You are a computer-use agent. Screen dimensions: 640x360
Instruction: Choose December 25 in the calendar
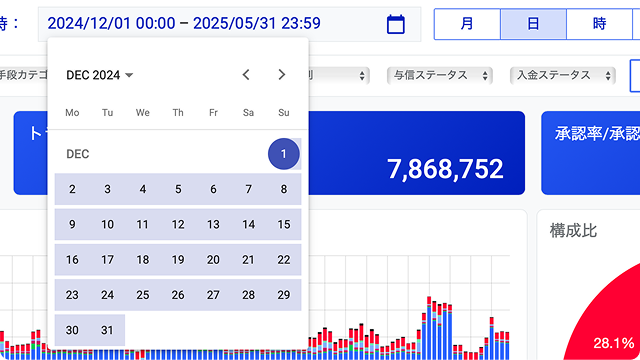(142, 295)
